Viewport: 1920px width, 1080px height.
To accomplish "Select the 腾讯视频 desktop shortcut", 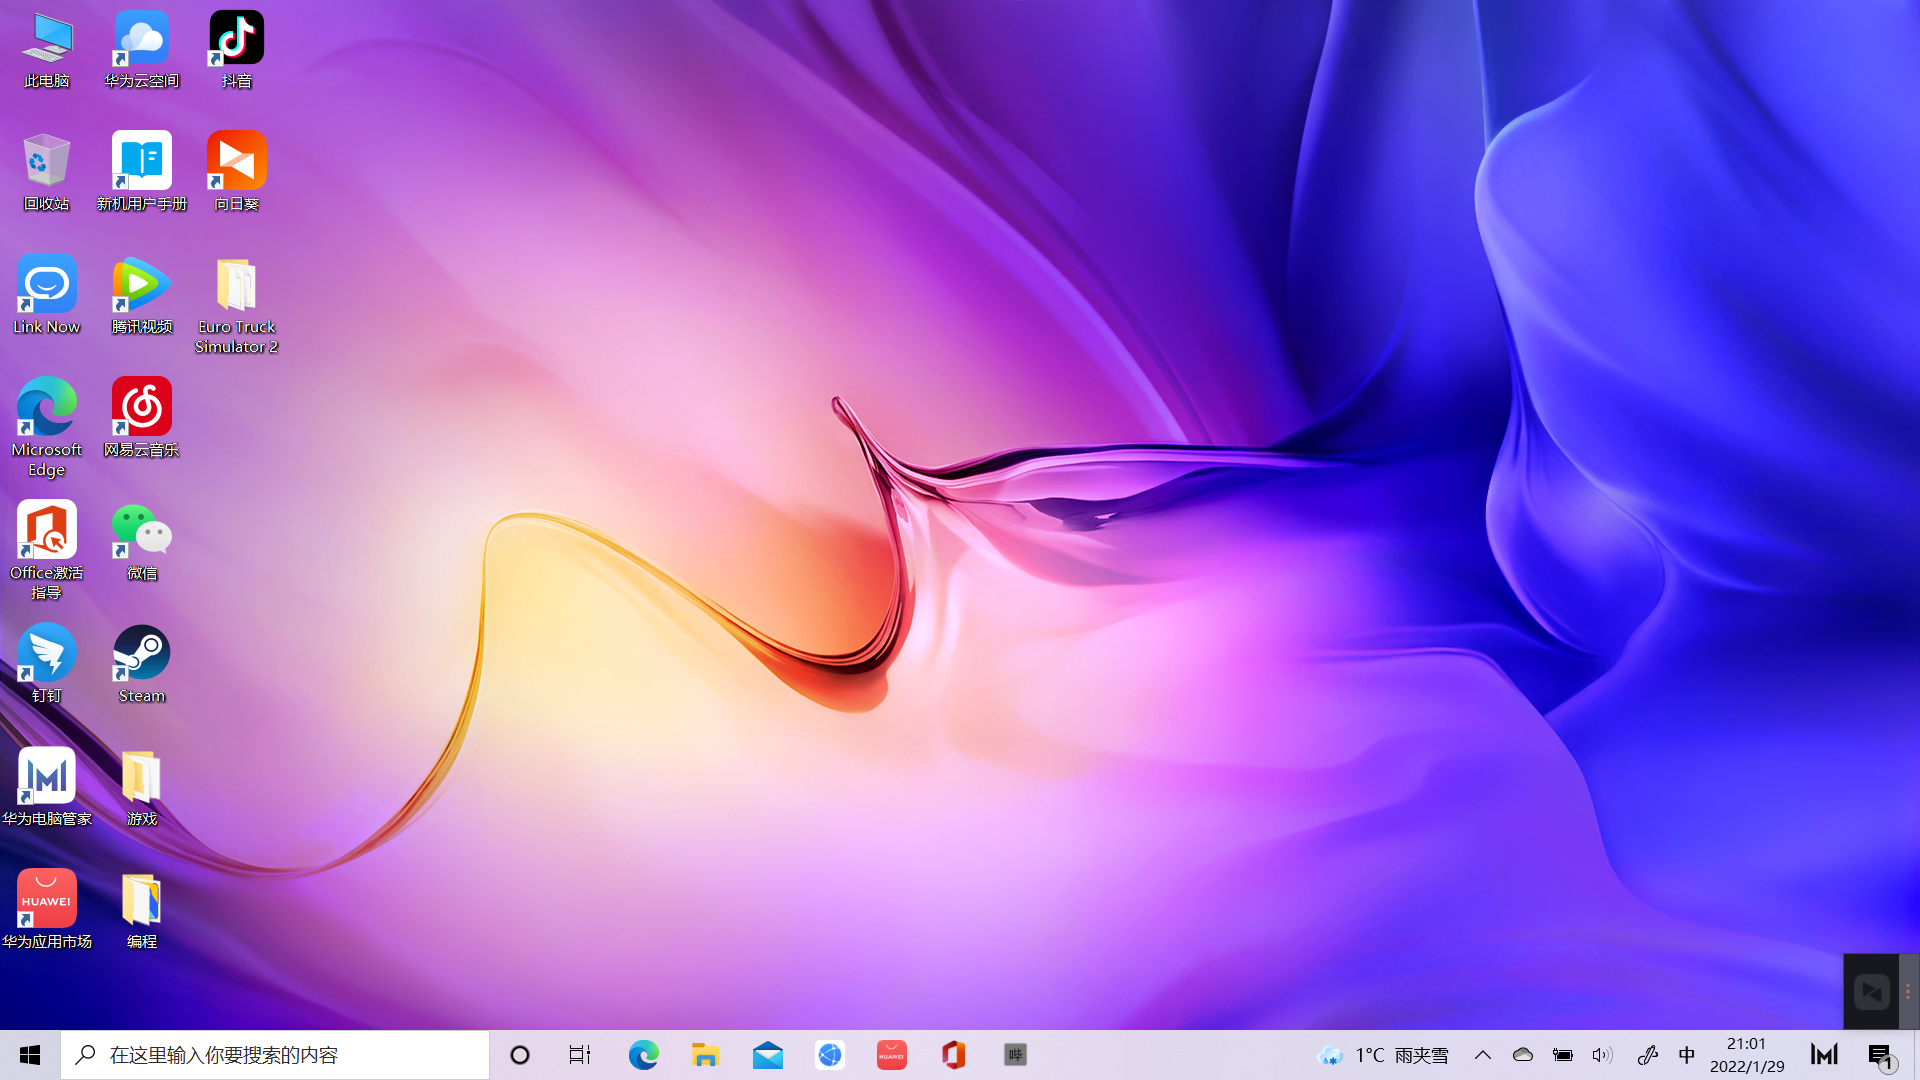I will click(142, 295).
